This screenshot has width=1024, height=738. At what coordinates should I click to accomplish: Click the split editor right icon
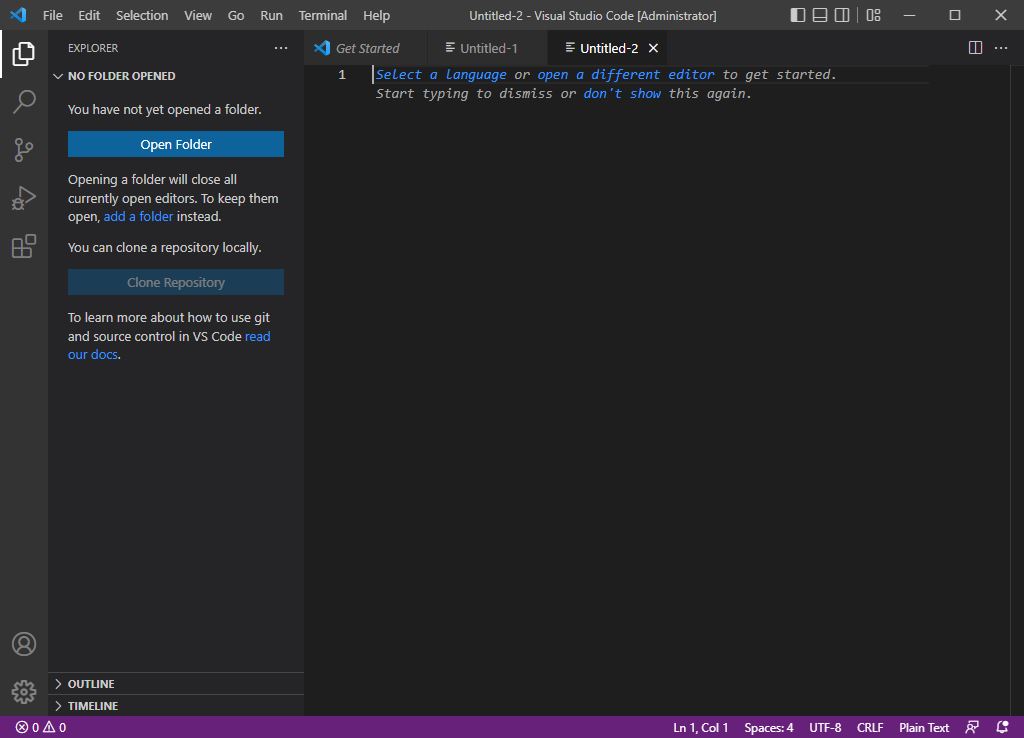(975, 48)
